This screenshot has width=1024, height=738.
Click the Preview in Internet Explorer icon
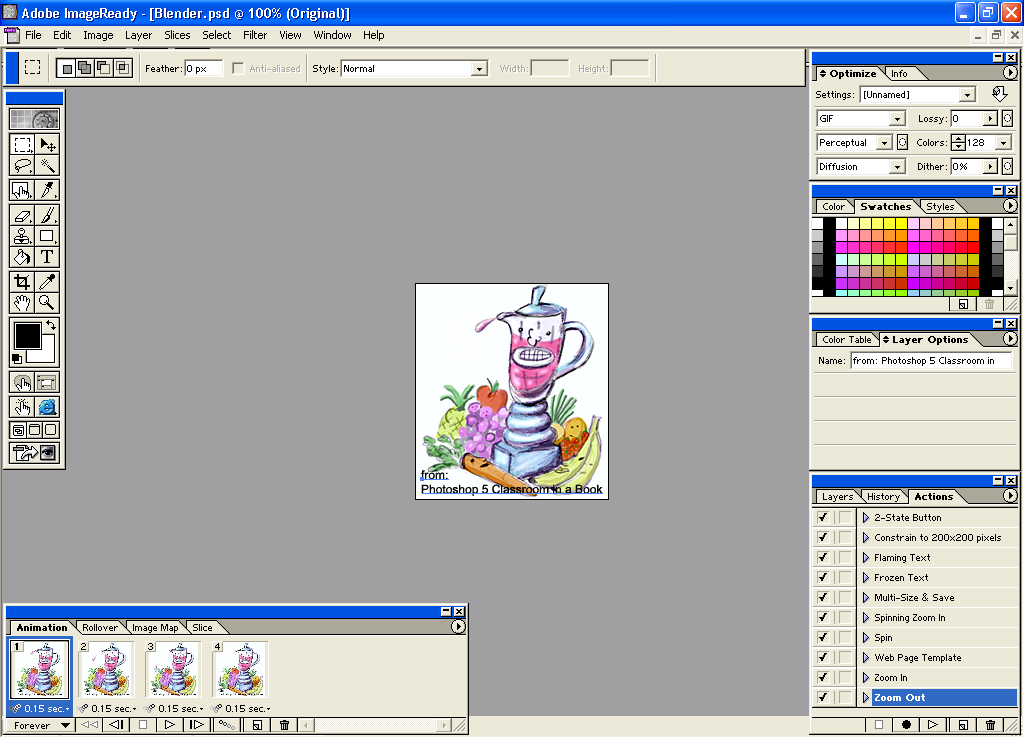(47, 407)
